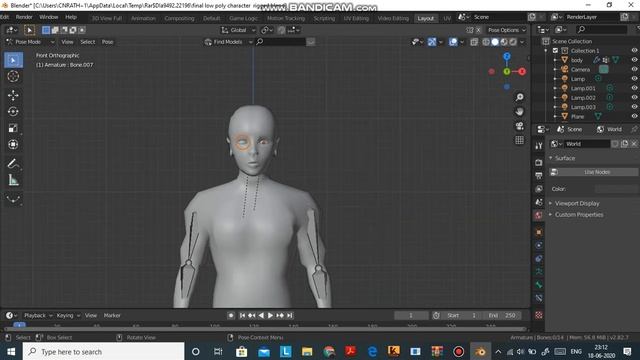Image resolution: width=640 pixels, height=360 pixels.
Task: Click the Y axis gizmo ball
Action: [507, 71]
